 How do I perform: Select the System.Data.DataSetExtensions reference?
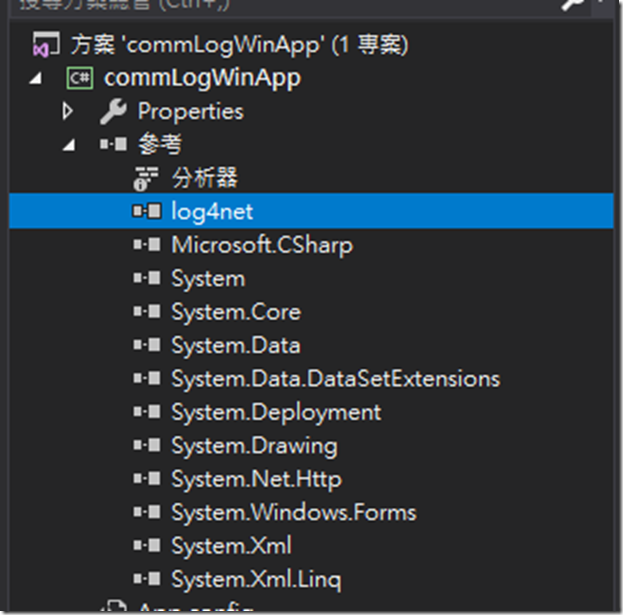pos(336,379)
